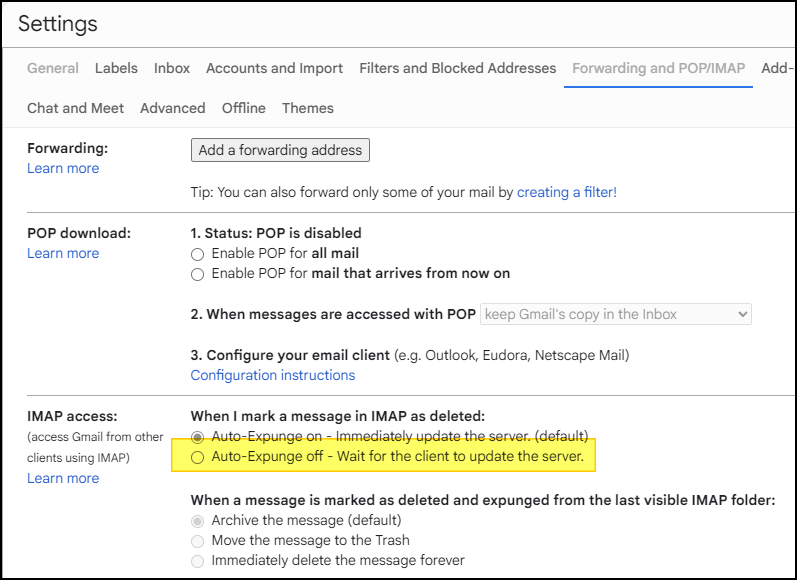Switch to the Labels tab

116,68
